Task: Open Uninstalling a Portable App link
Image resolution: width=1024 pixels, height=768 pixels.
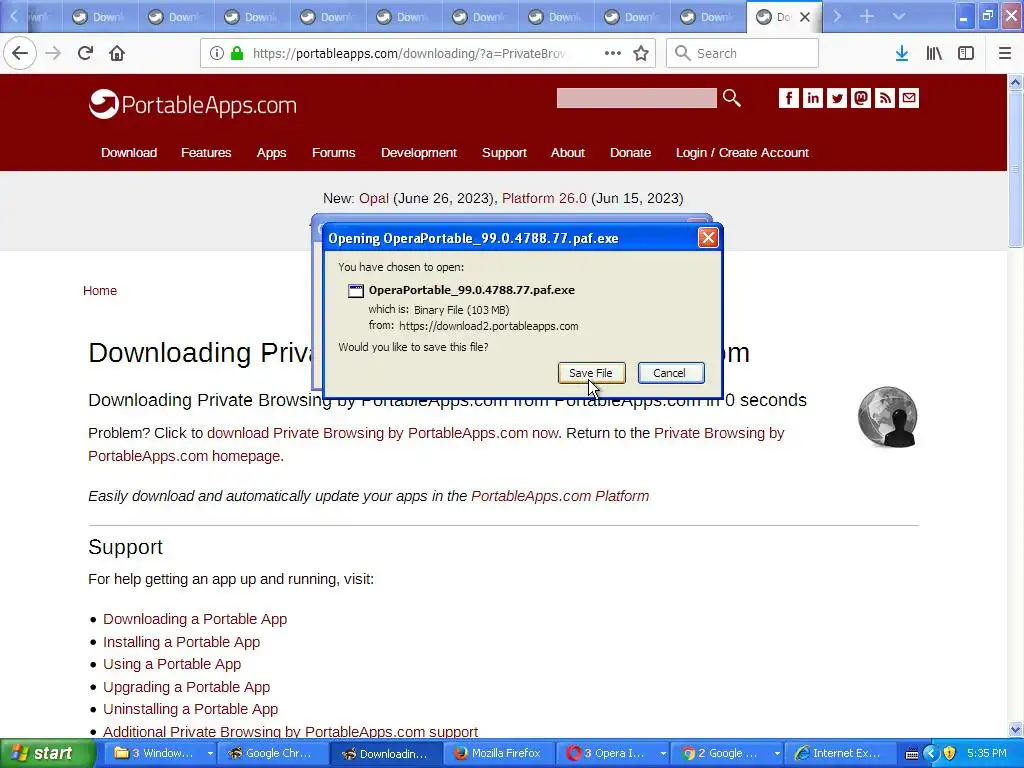Action: click(x=190, y=709)
